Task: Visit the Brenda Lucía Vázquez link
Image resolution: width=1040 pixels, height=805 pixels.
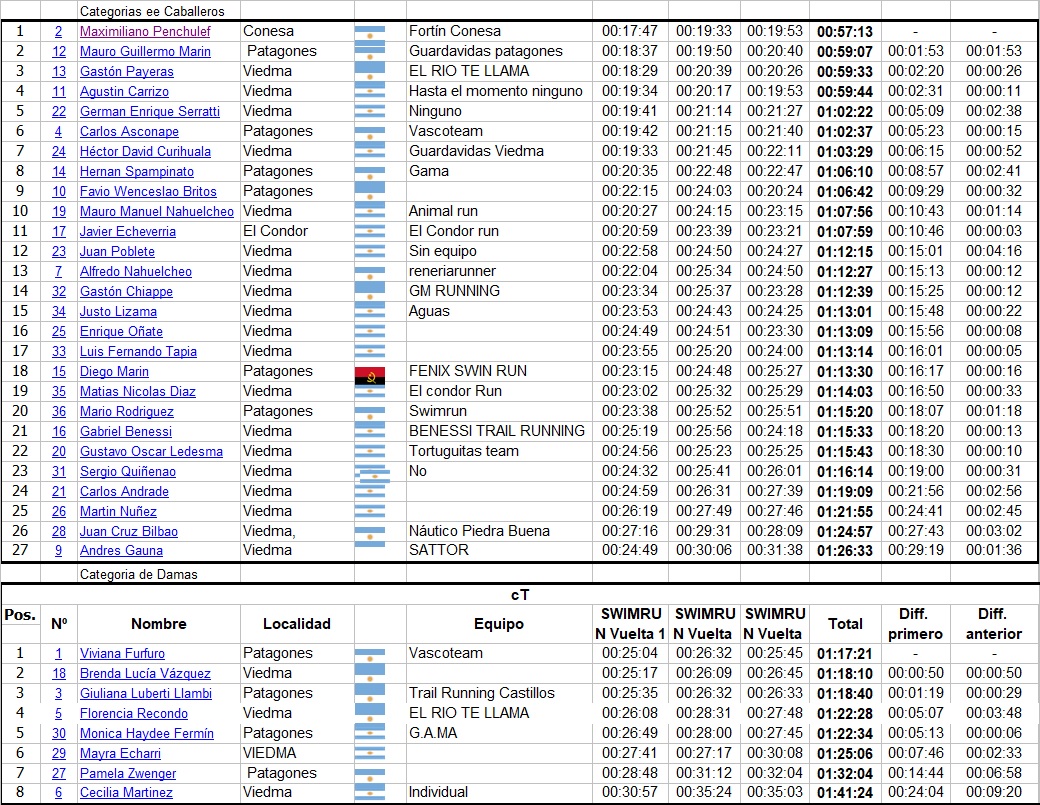Action: [x=145, y=674]
